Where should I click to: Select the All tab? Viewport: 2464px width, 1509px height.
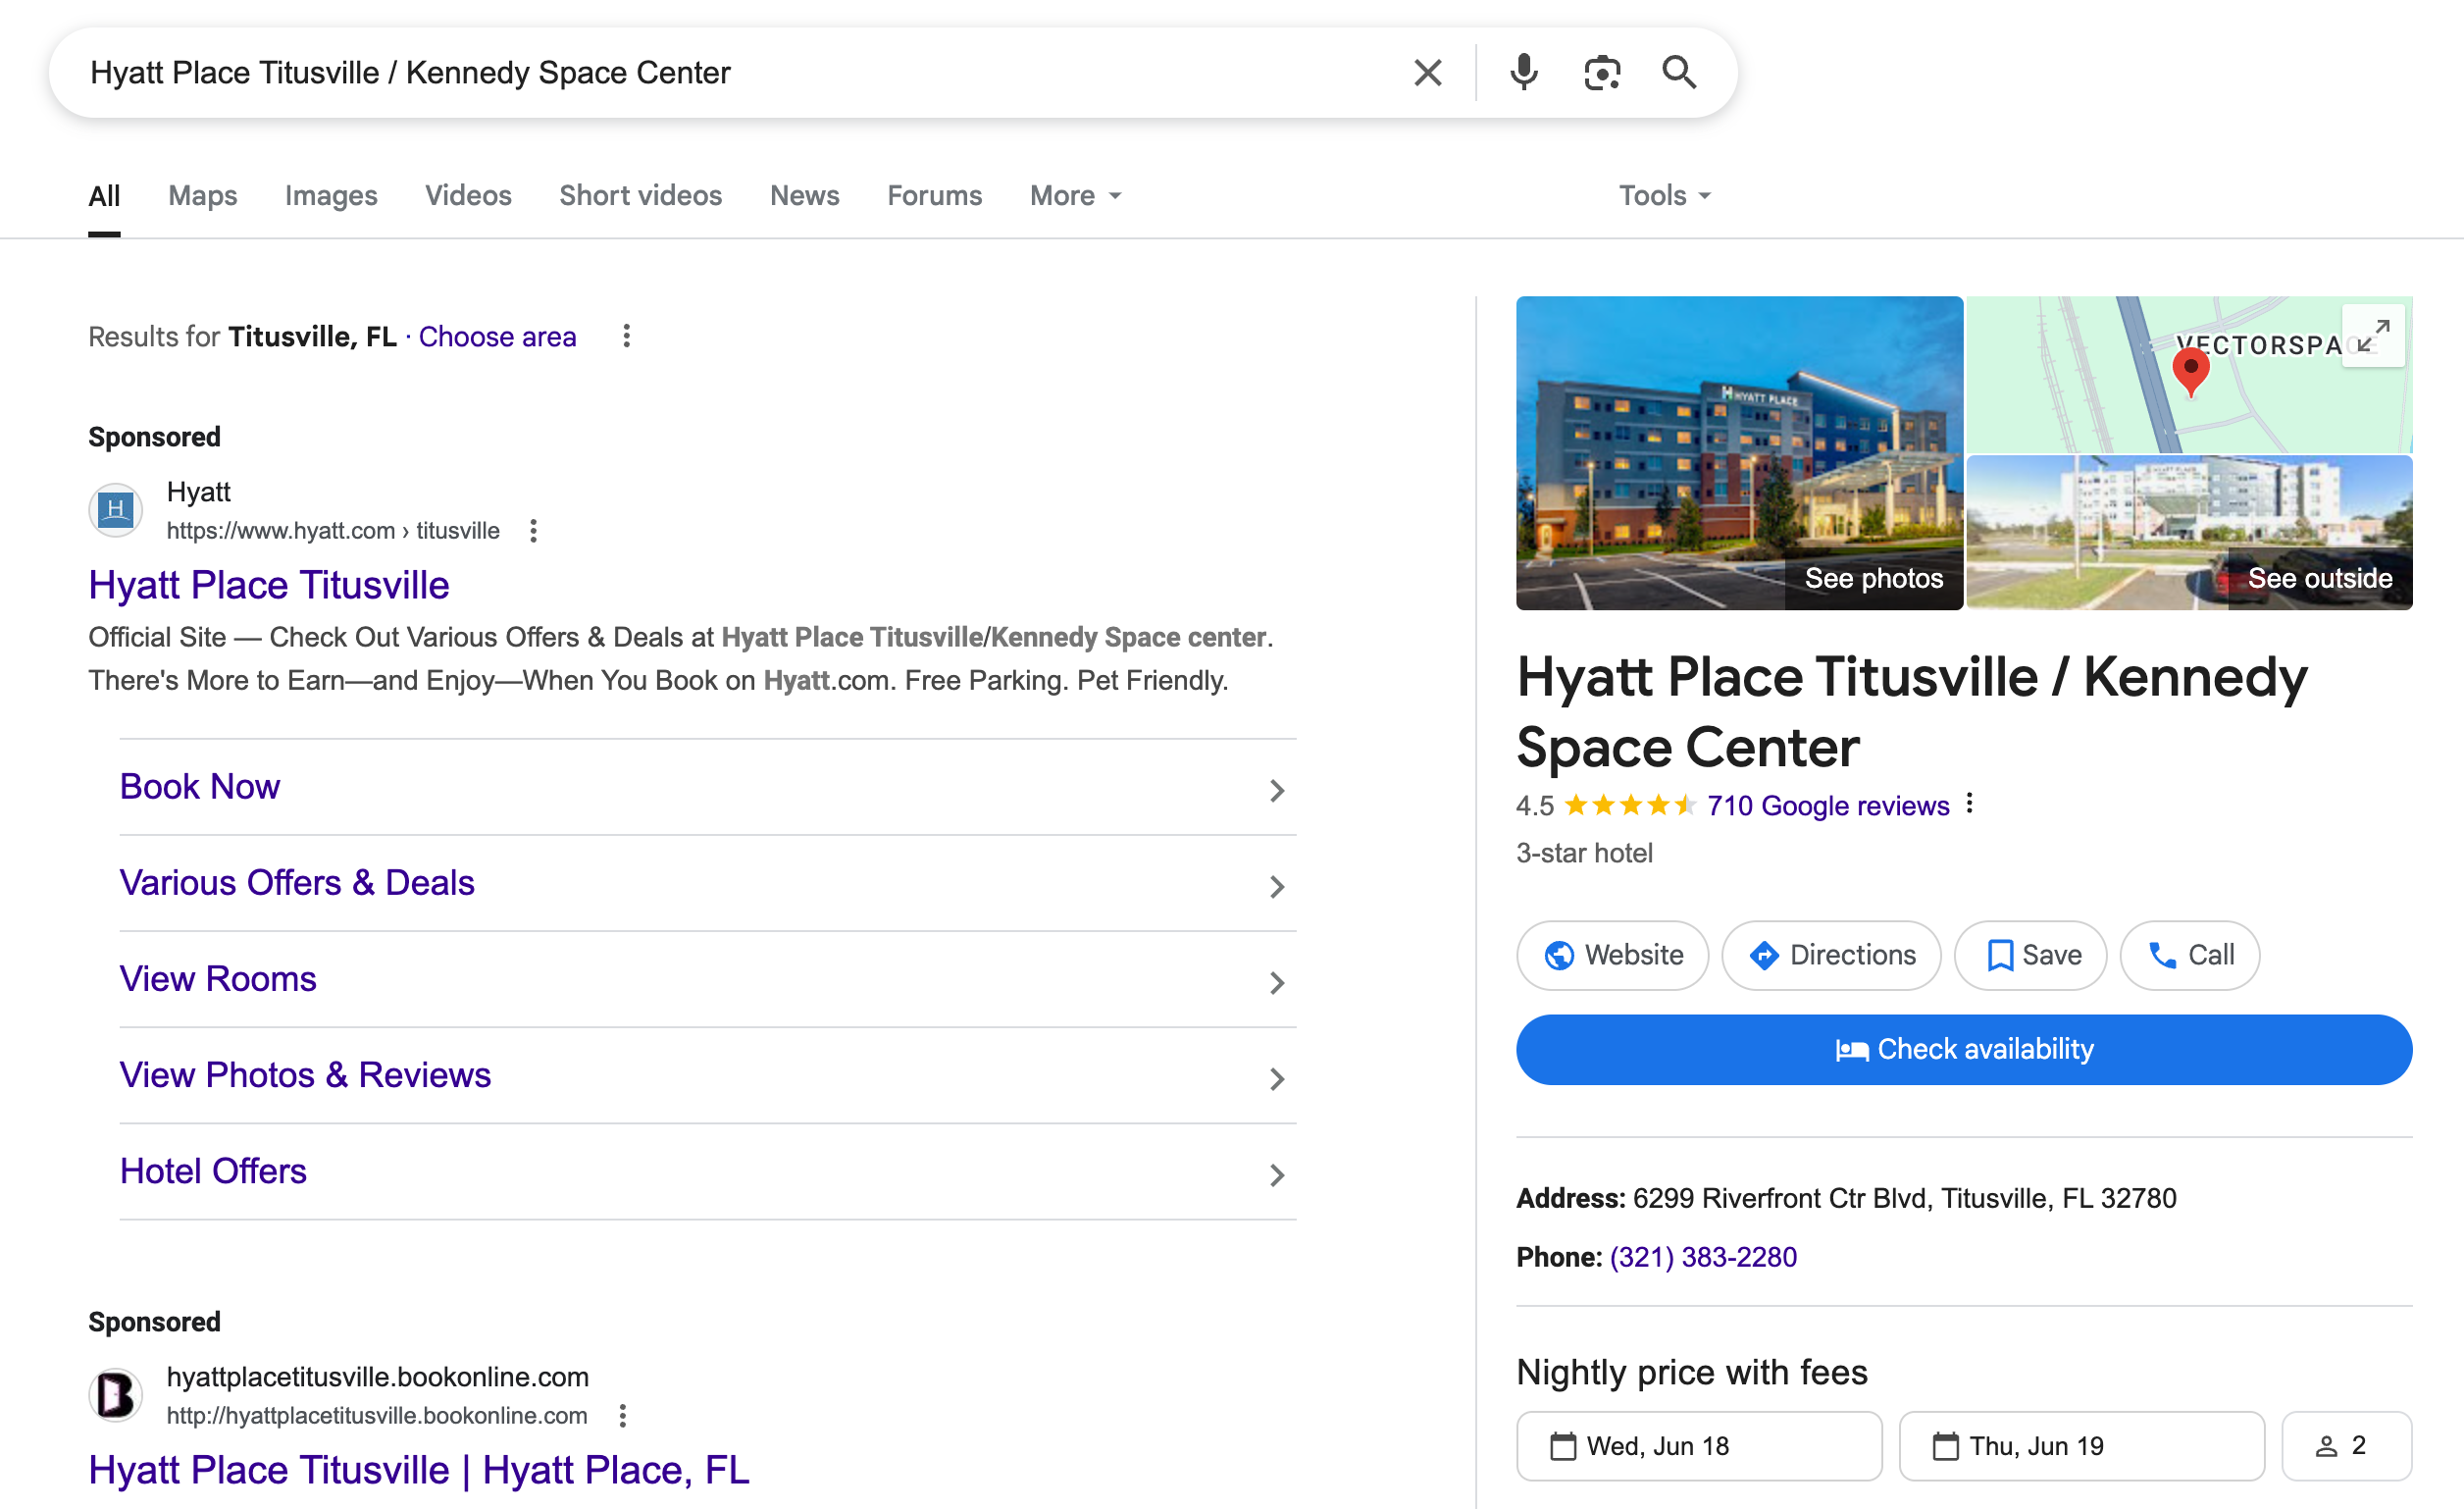pos(104,195)
